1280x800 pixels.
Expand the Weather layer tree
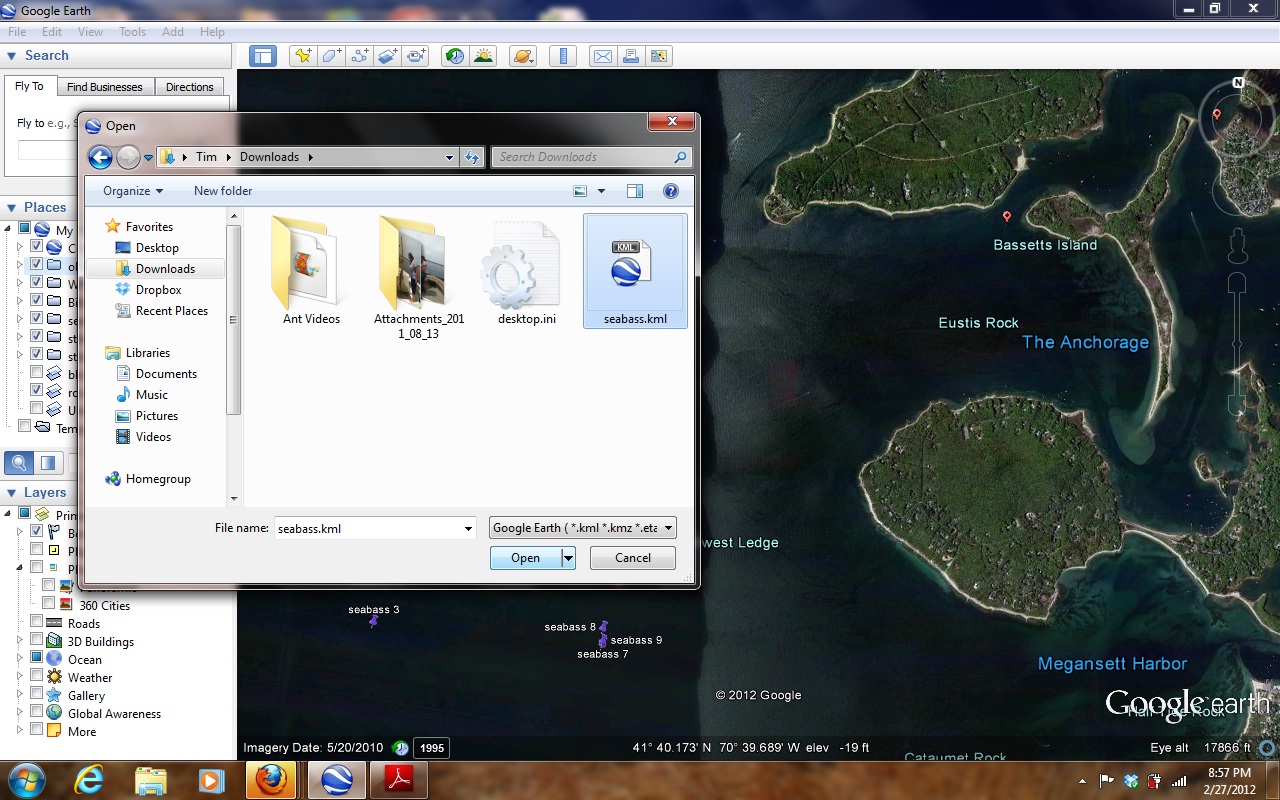[20, 677]
